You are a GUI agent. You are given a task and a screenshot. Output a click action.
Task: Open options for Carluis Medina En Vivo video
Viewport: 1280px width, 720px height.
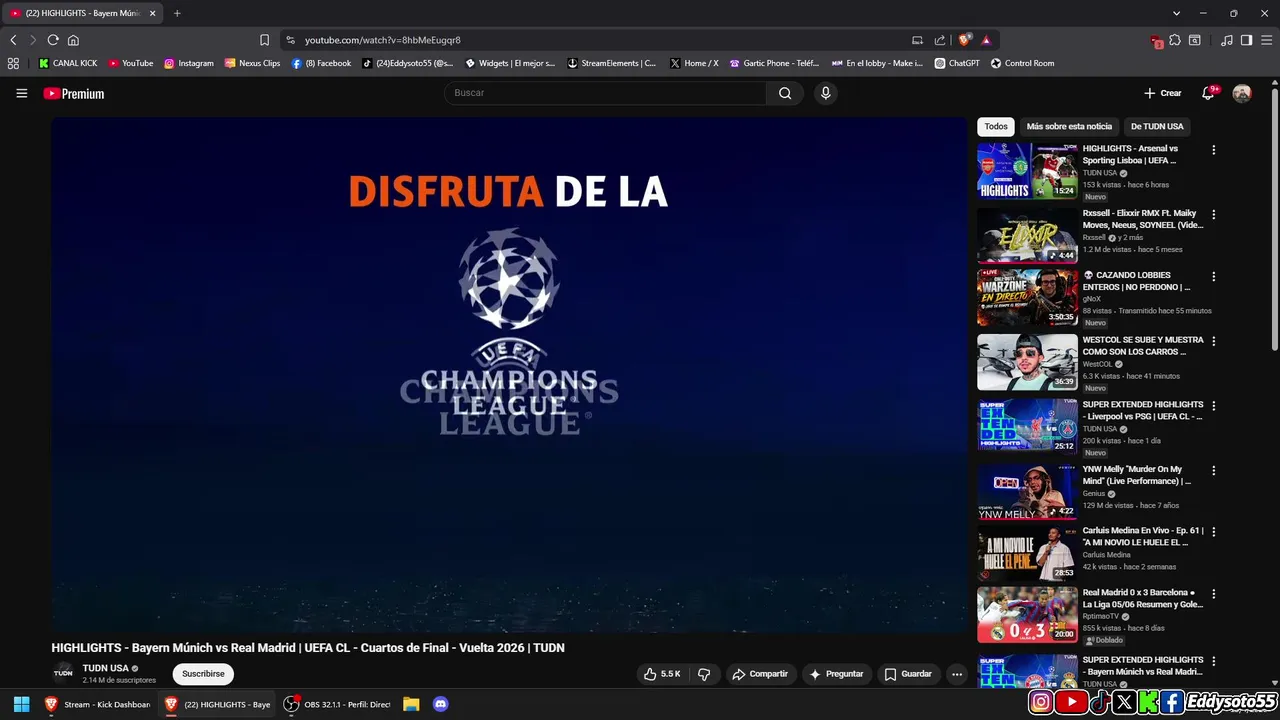1214,532
